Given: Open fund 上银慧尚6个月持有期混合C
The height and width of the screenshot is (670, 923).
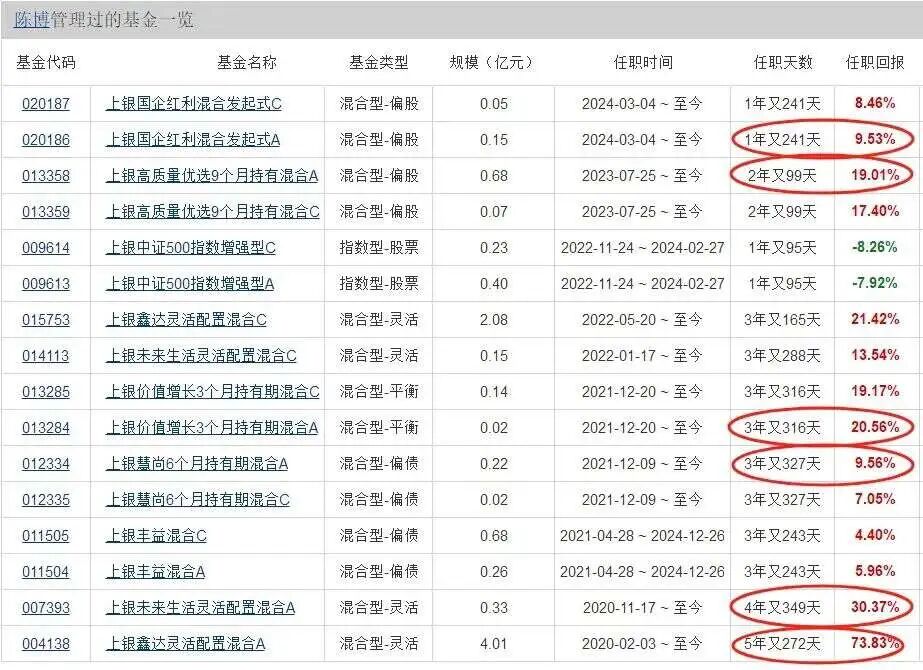Looking at the screenshot, I should [x=198, y=500].
